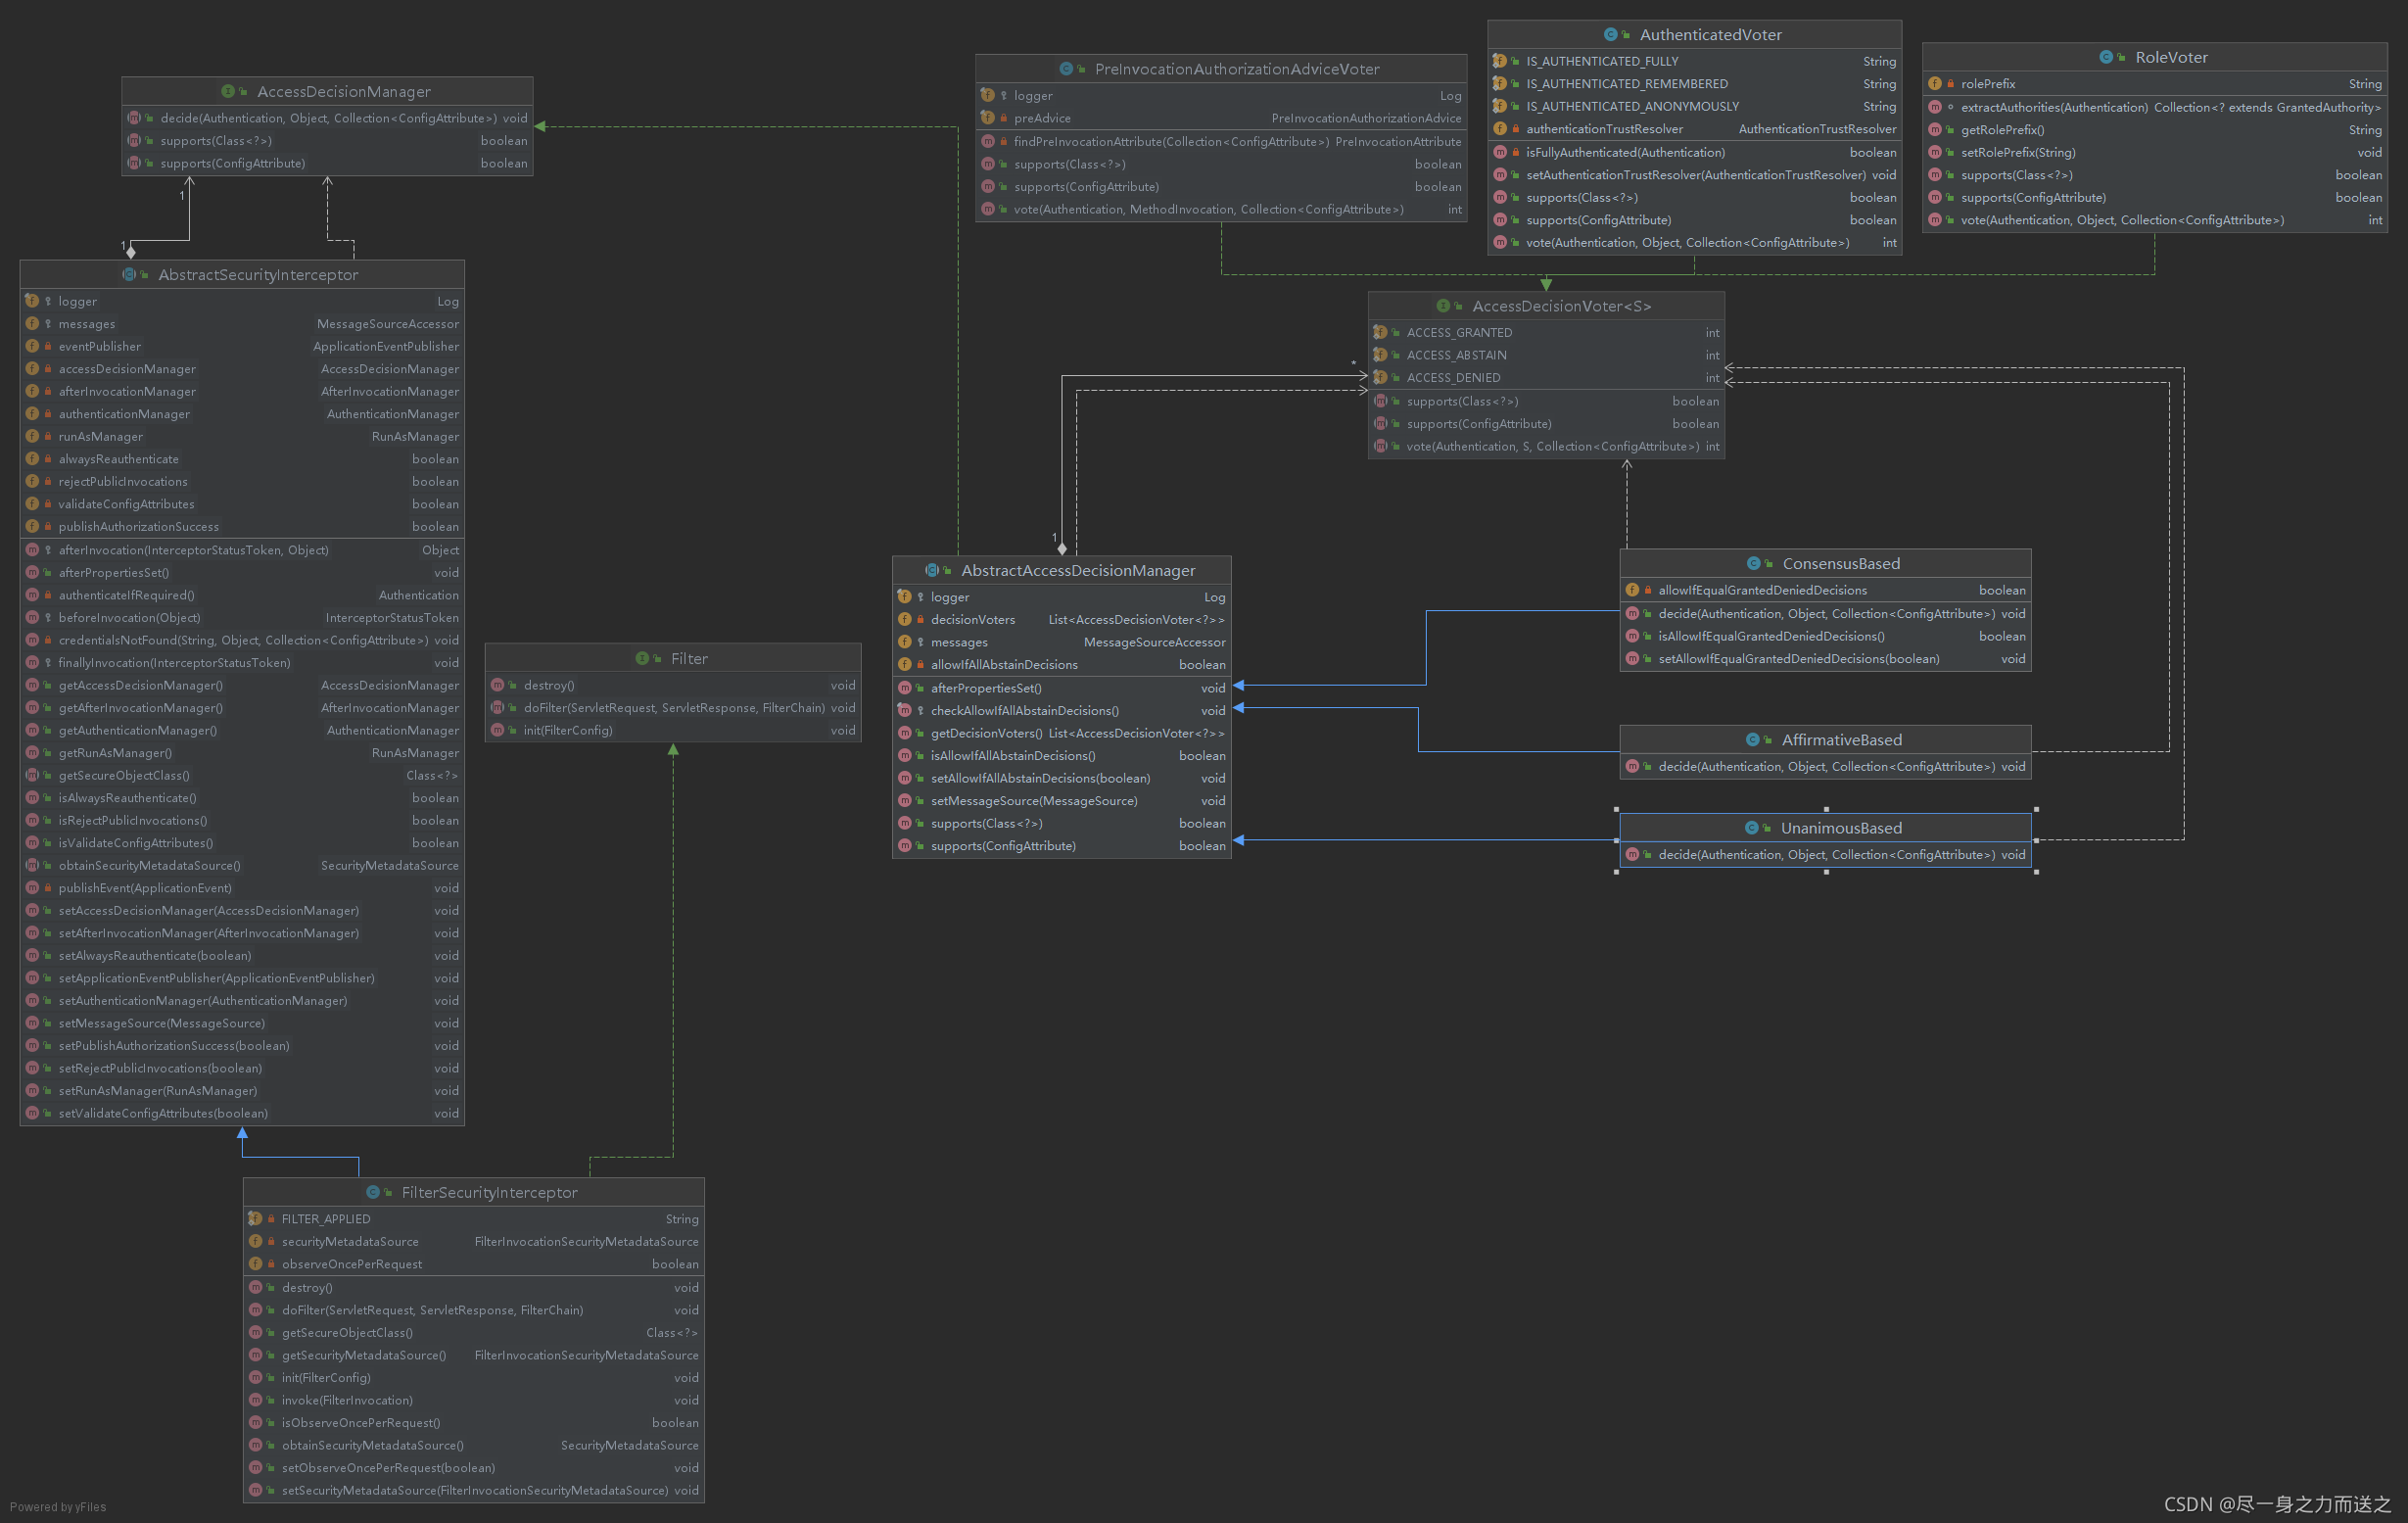Click the field icon beside rolePrefix
This screenshot has height=1523, width=2408.
pyautogui.click(x=1935, y=84)
